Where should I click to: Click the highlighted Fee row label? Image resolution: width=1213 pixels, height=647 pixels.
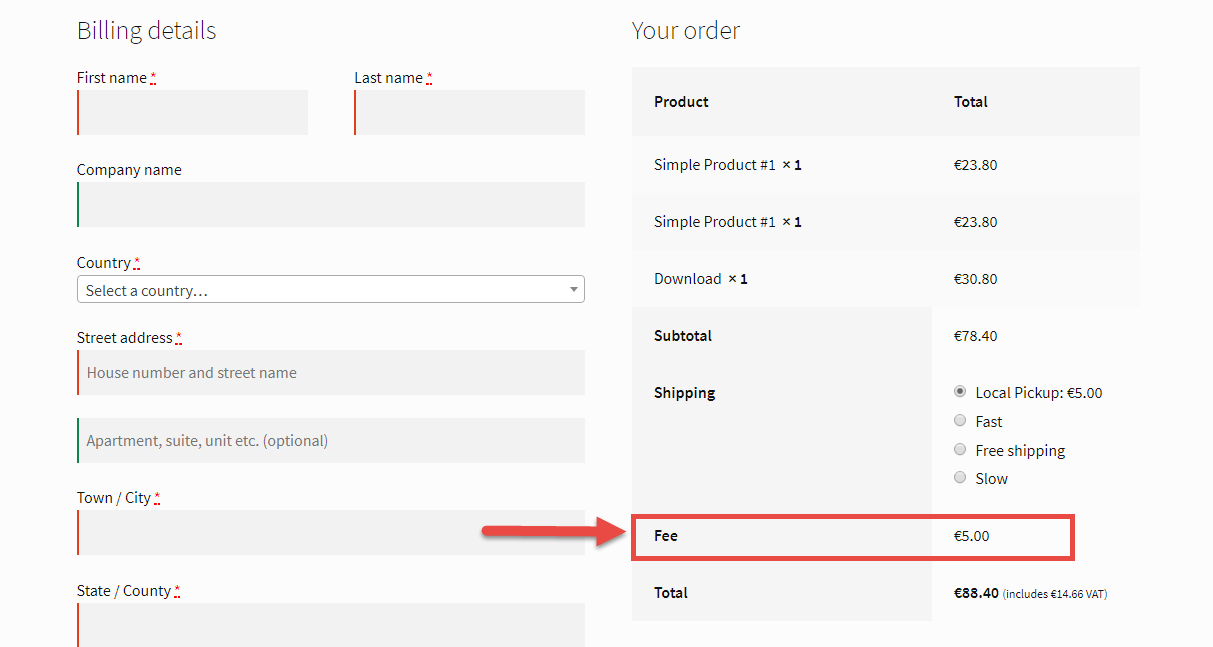[x=666, y=536]
